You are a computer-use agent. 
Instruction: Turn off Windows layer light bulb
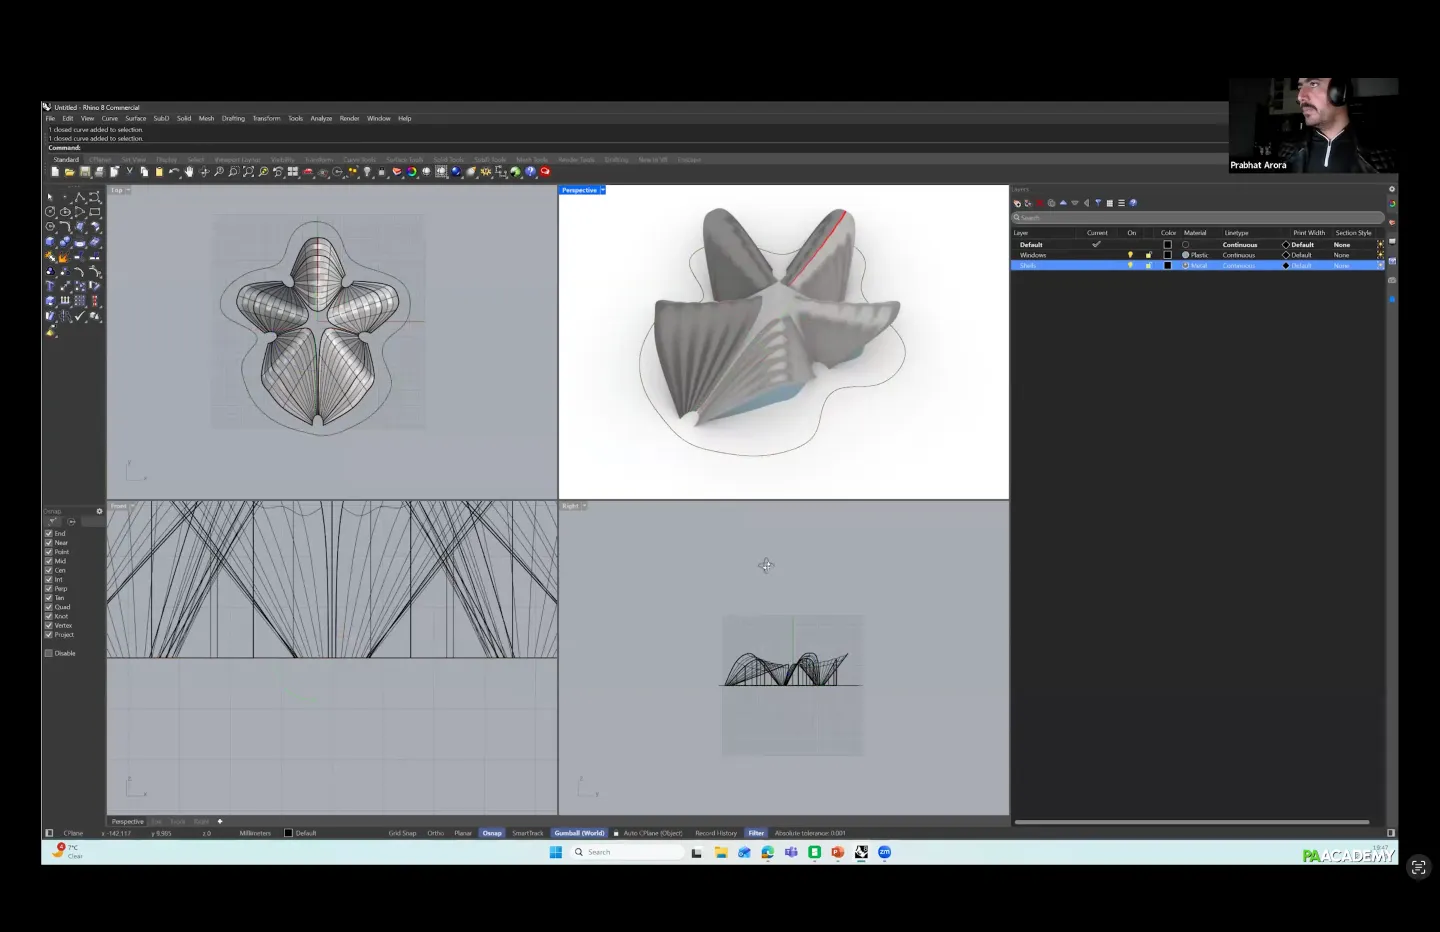click(x=1130, y=255)
